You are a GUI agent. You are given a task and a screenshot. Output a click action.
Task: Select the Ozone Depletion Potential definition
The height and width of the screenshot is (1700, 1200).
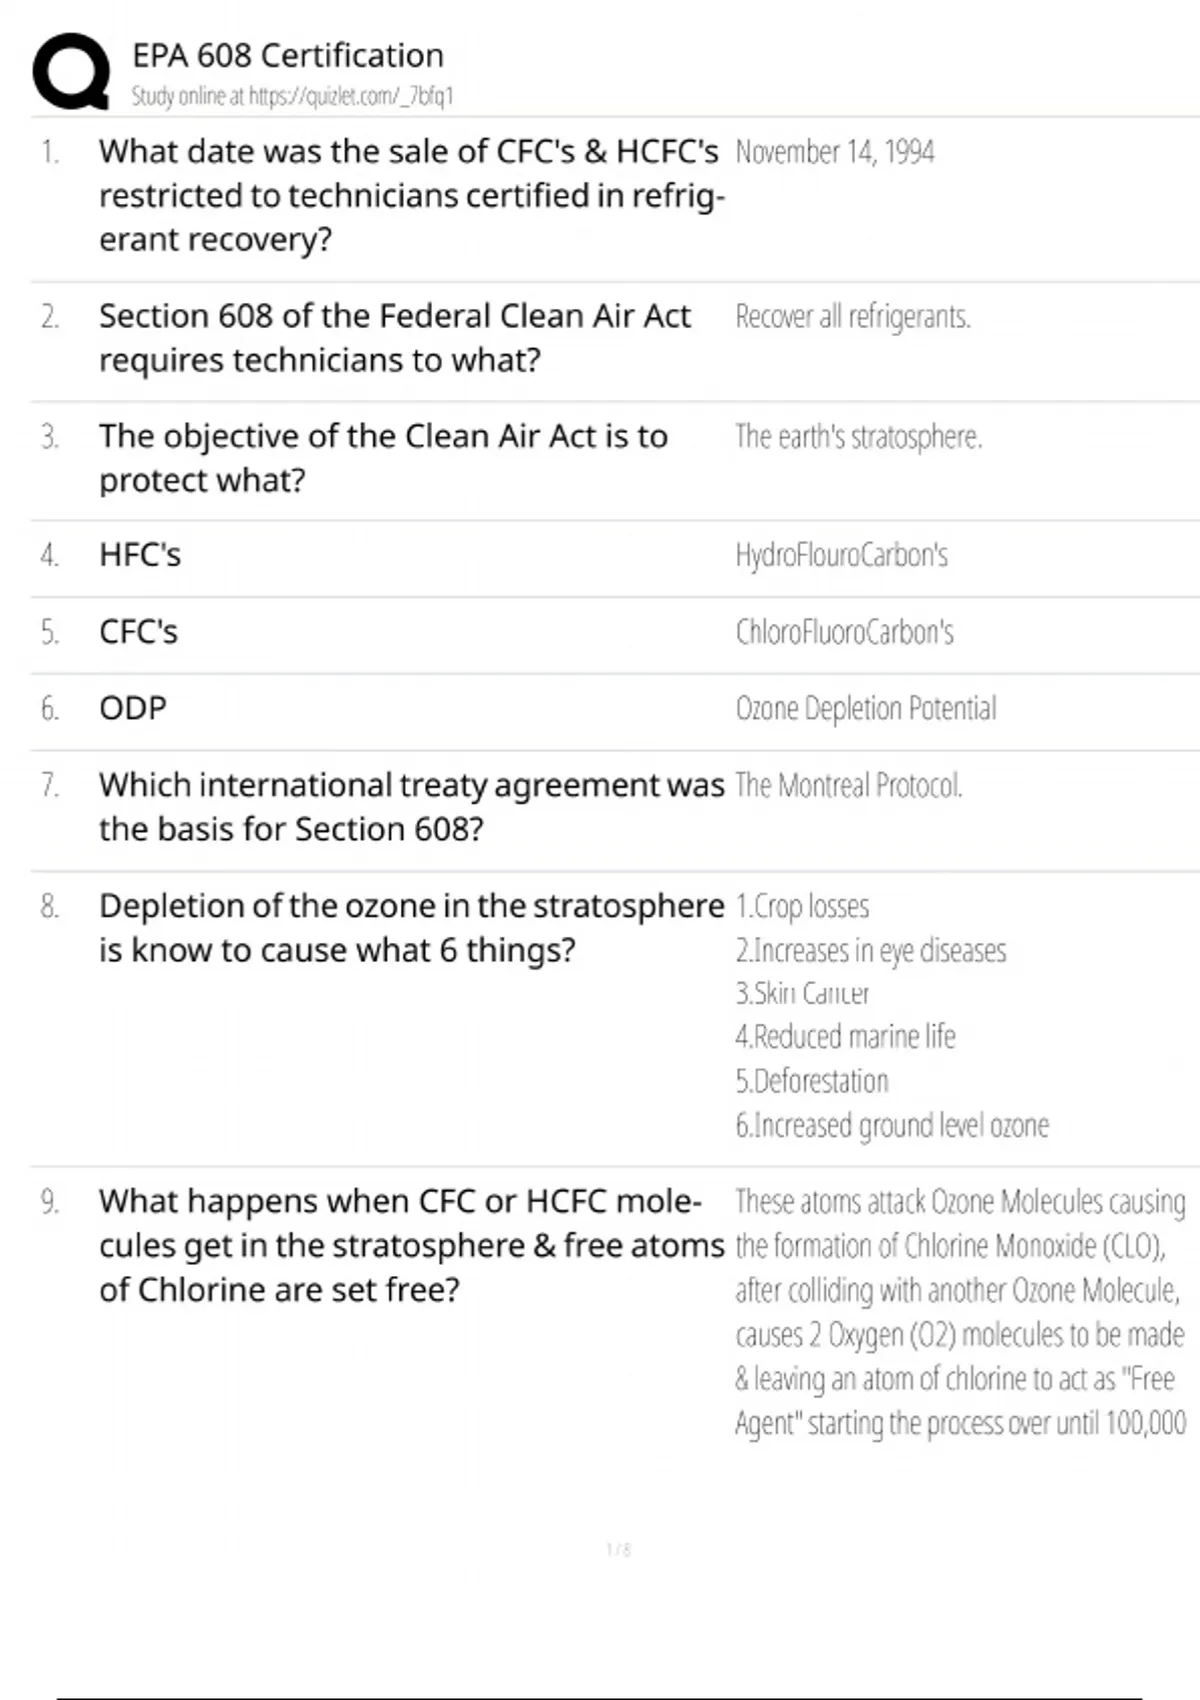coord(866,709)
